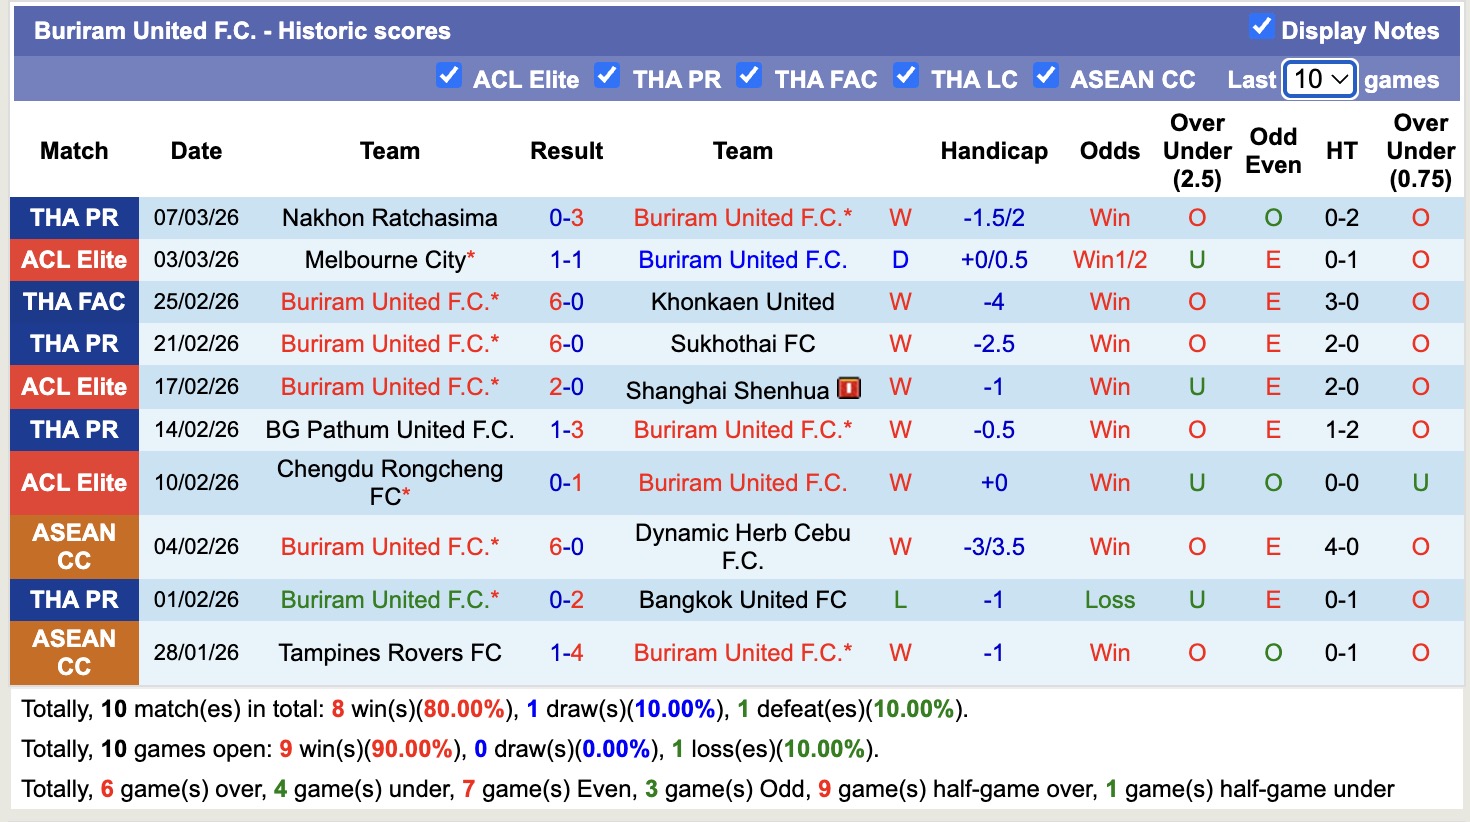Click the THA PR badge on Nakhon Ratchasima row
The image size is (1470, 822).
(x=74, y=217)
